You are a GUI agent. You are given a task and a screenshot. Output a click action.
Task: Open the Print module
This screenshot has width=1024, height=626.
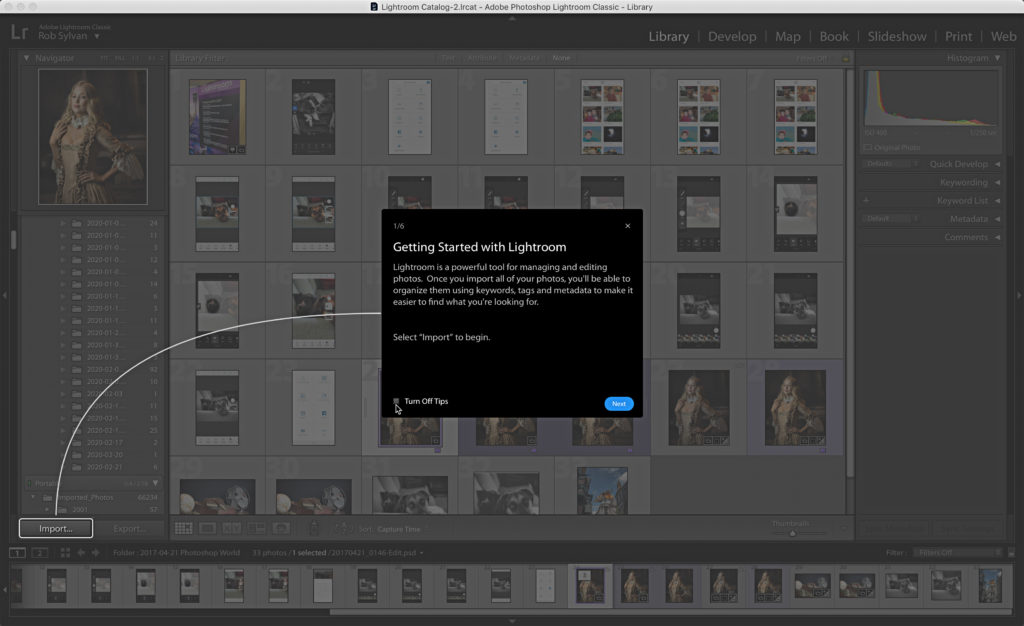(958, 37)
